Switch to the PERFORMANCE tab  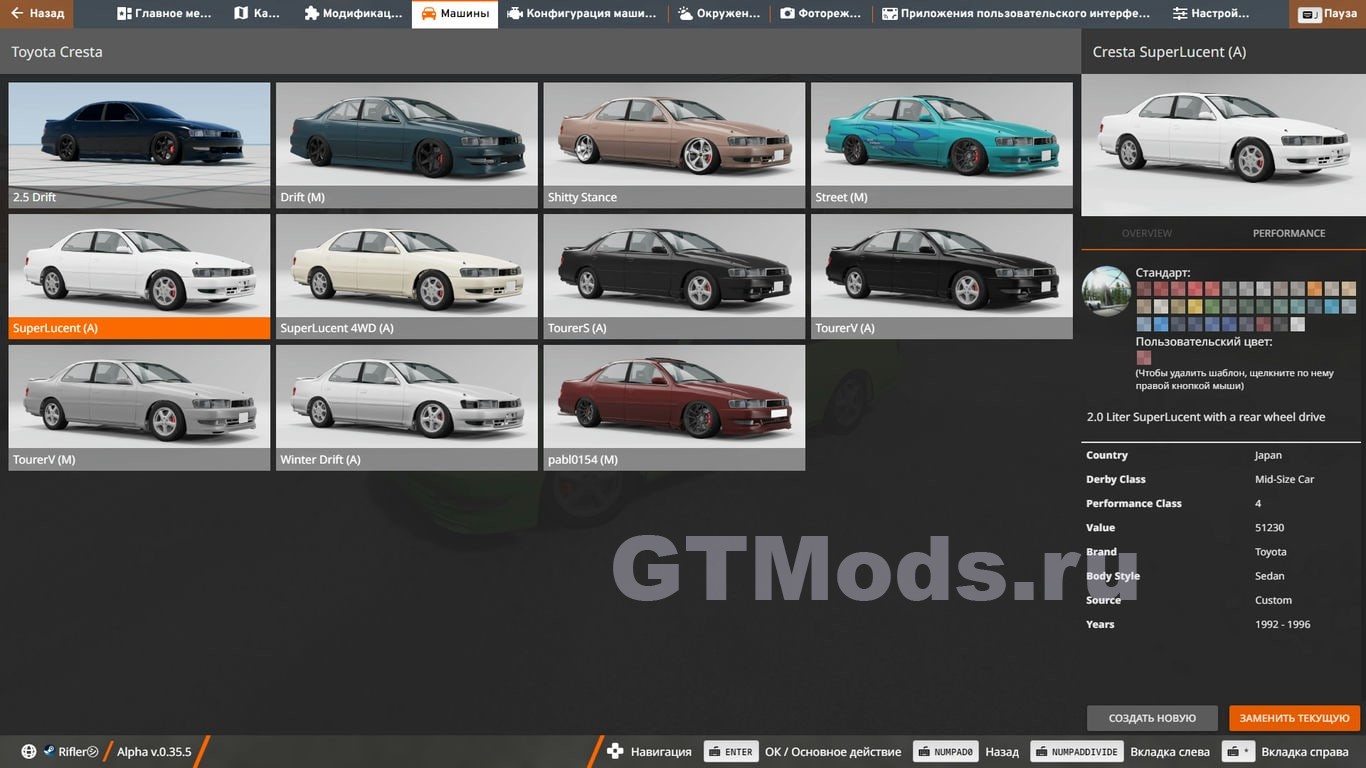click(x=1289, y=233)
